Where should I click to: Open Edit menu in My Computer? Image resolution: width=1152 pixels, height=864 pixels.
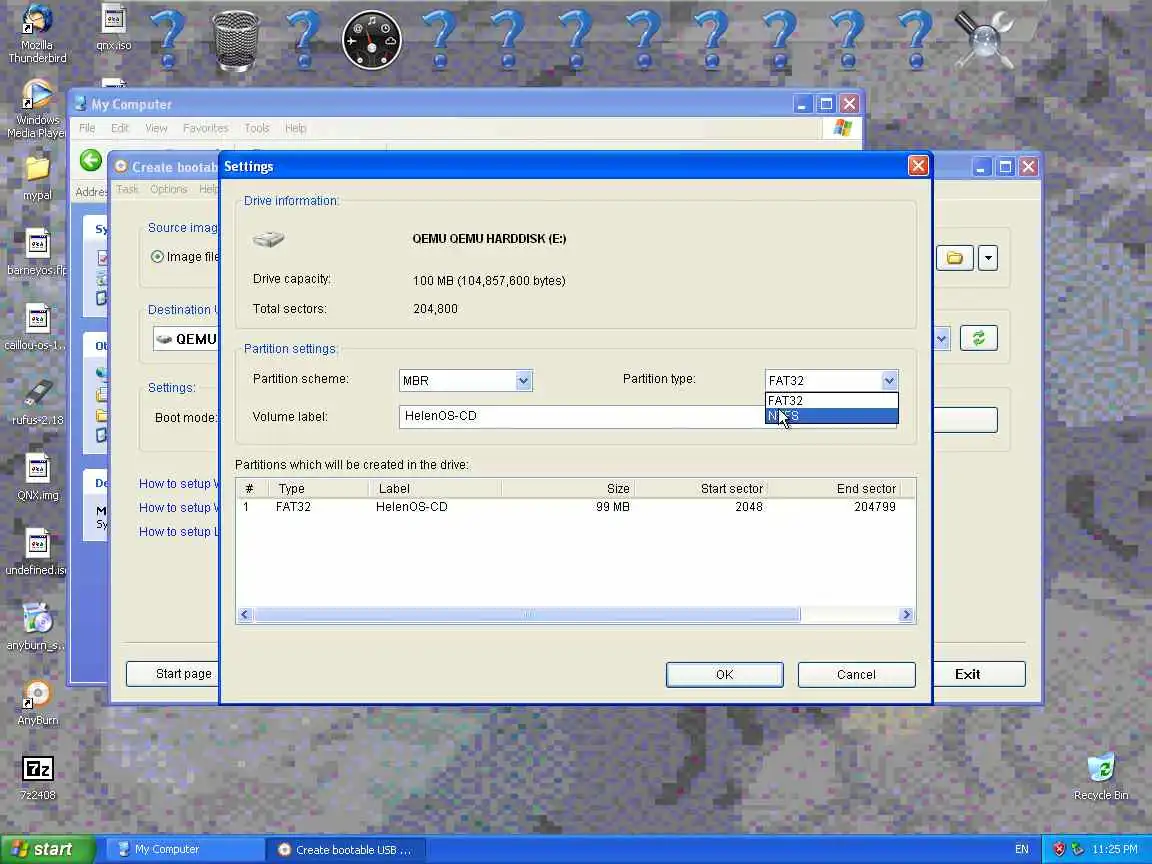(119, 128)
